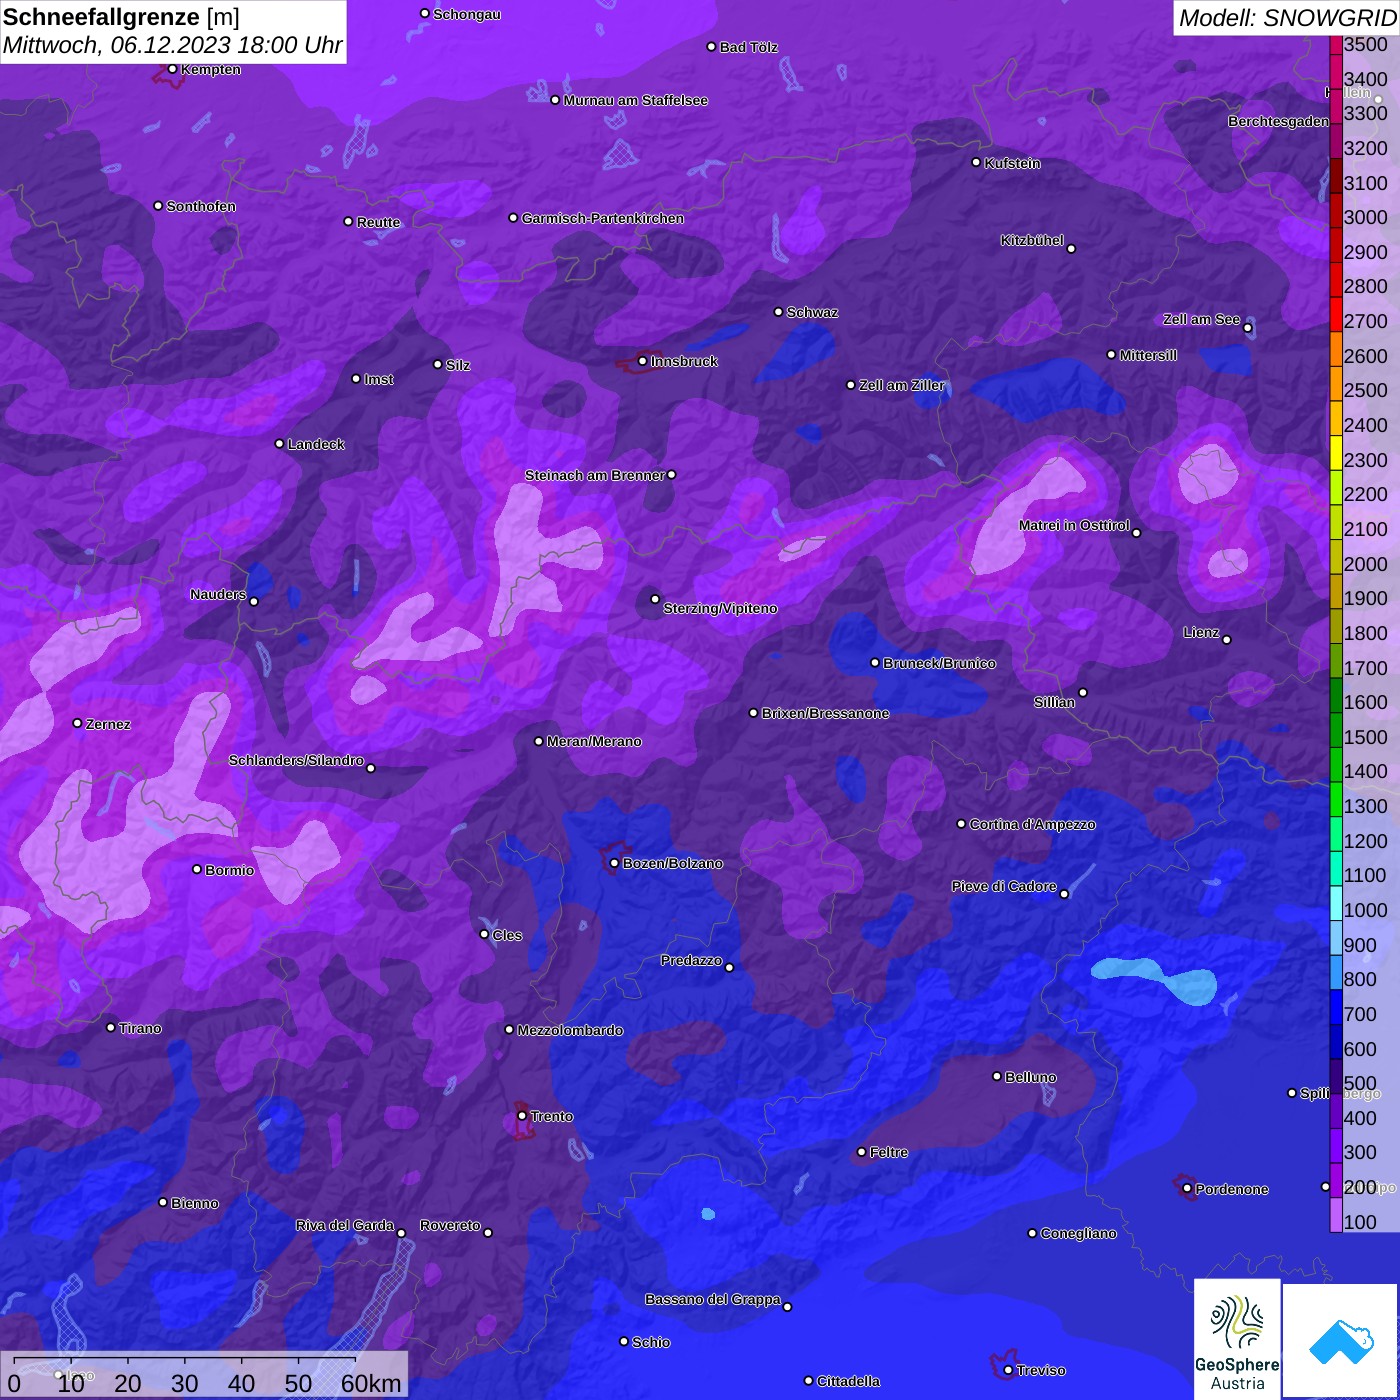Click the Garmisch-Partenkirchen label
The height and width of the screenshot is (1400, 1400).
pyautogui.click(x=603, y=218)
